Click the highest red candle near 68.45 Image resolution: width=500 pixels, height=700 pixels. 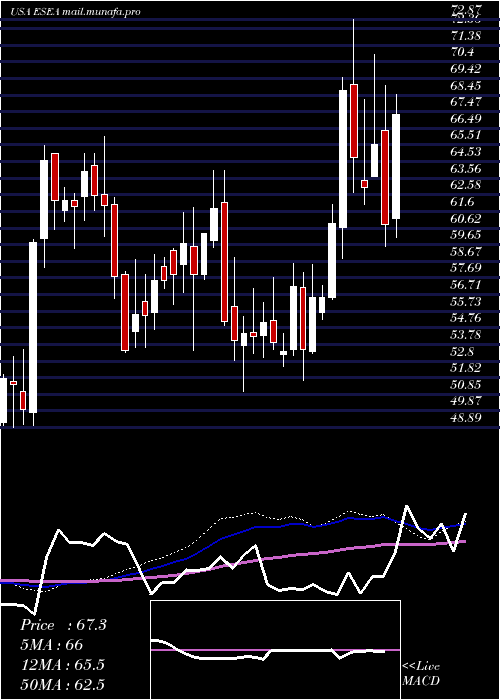pyautogui.click(x=354, y=121)
